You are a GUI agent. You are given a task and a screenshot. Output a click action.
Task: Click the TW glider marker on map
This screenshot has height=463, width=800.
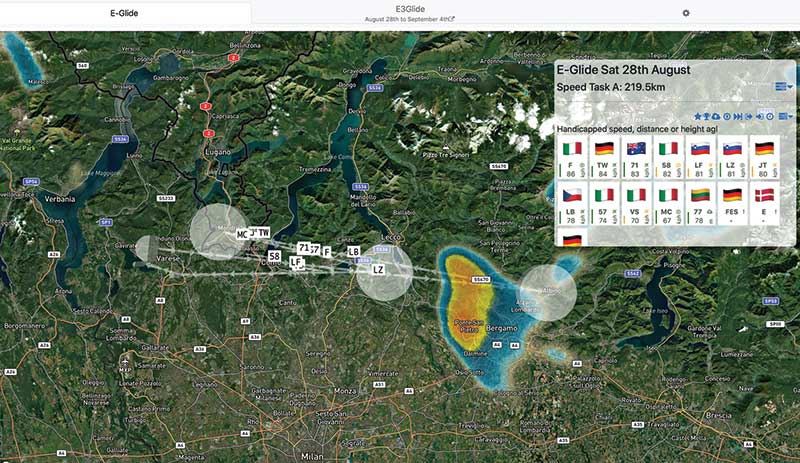(263, 233)
